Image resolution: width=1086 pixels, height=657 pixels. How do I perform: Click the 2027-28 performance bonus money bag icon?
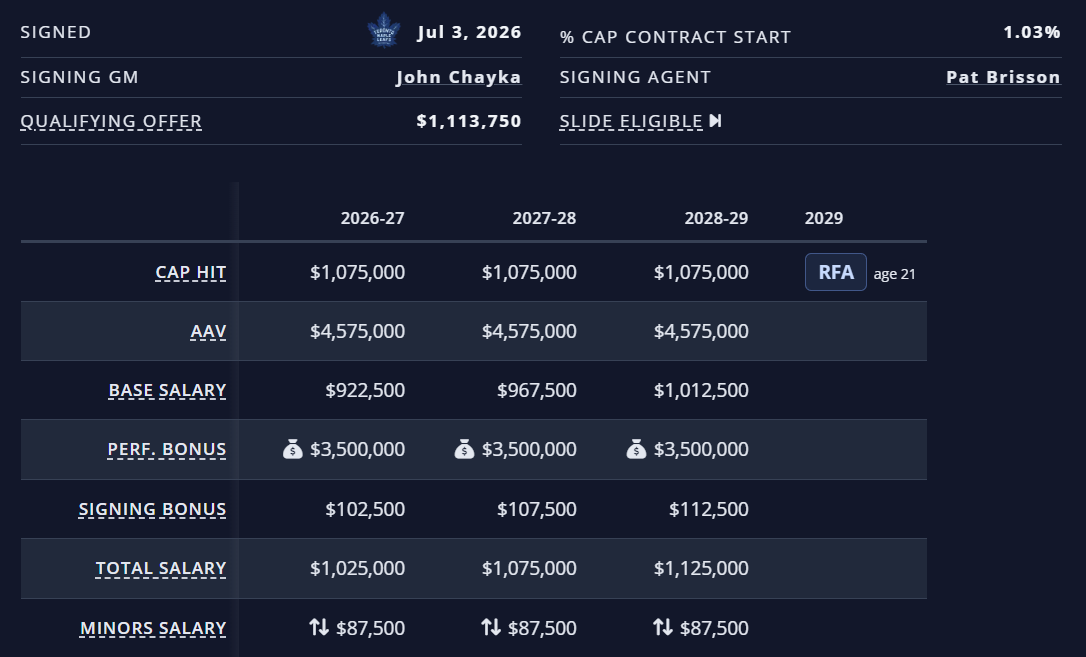pos(464,449)
